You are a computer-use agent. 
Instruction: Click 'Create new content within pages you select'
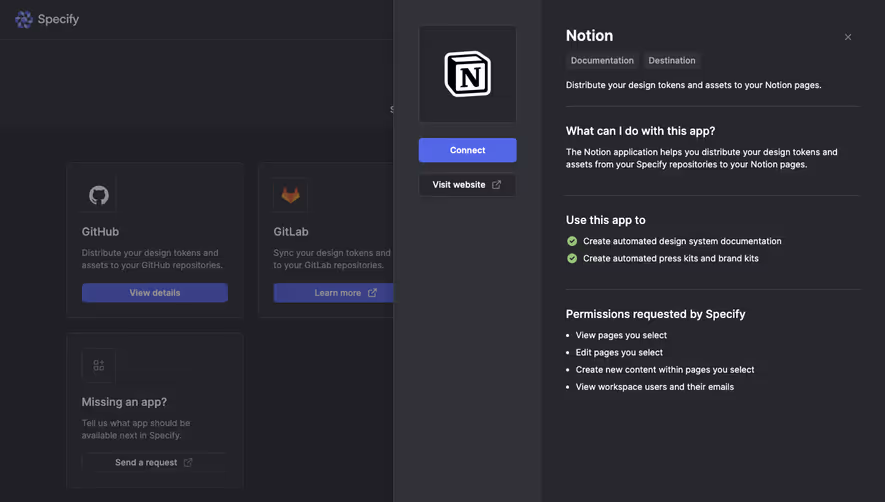point(665,370)
